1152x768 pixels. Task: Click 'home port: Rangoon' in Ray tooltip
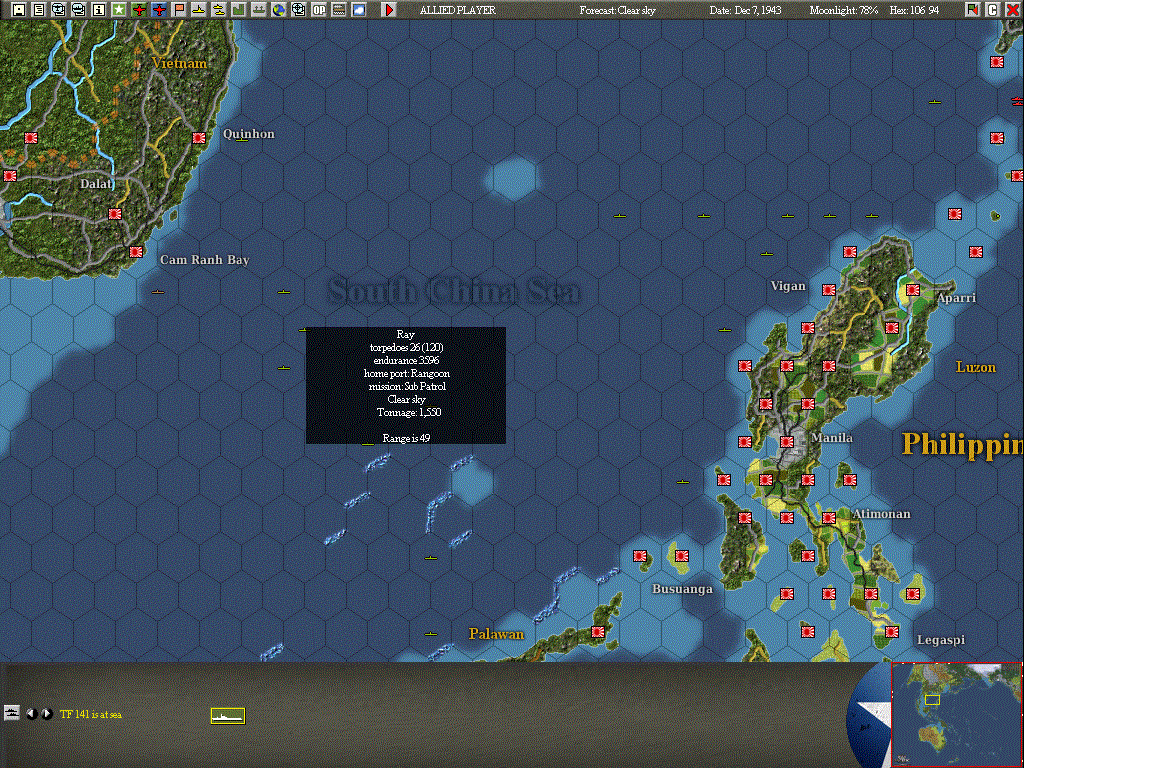click(406, 373)
